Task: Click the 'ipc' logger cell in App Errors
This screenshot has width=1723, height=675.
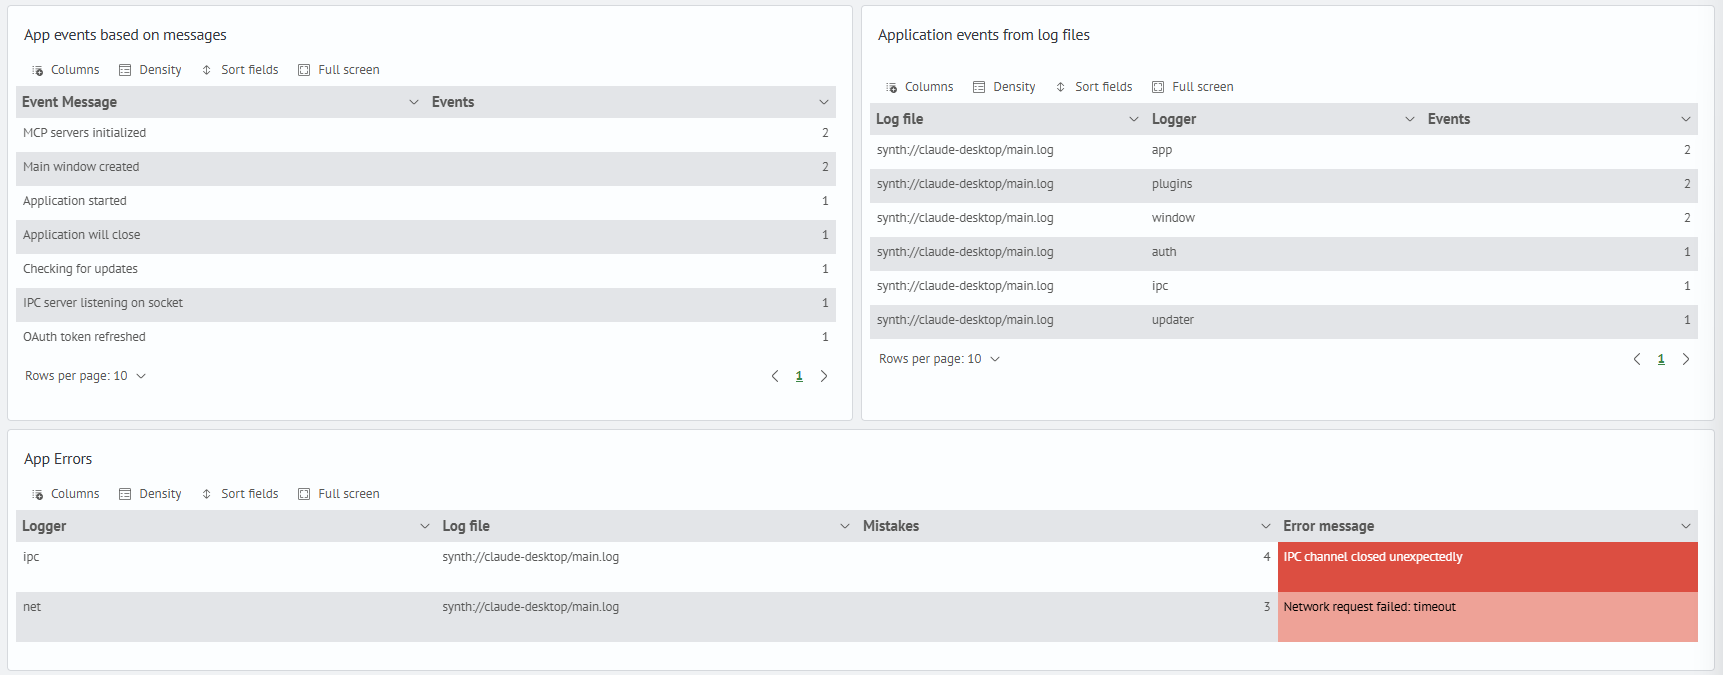Action: 226,567
